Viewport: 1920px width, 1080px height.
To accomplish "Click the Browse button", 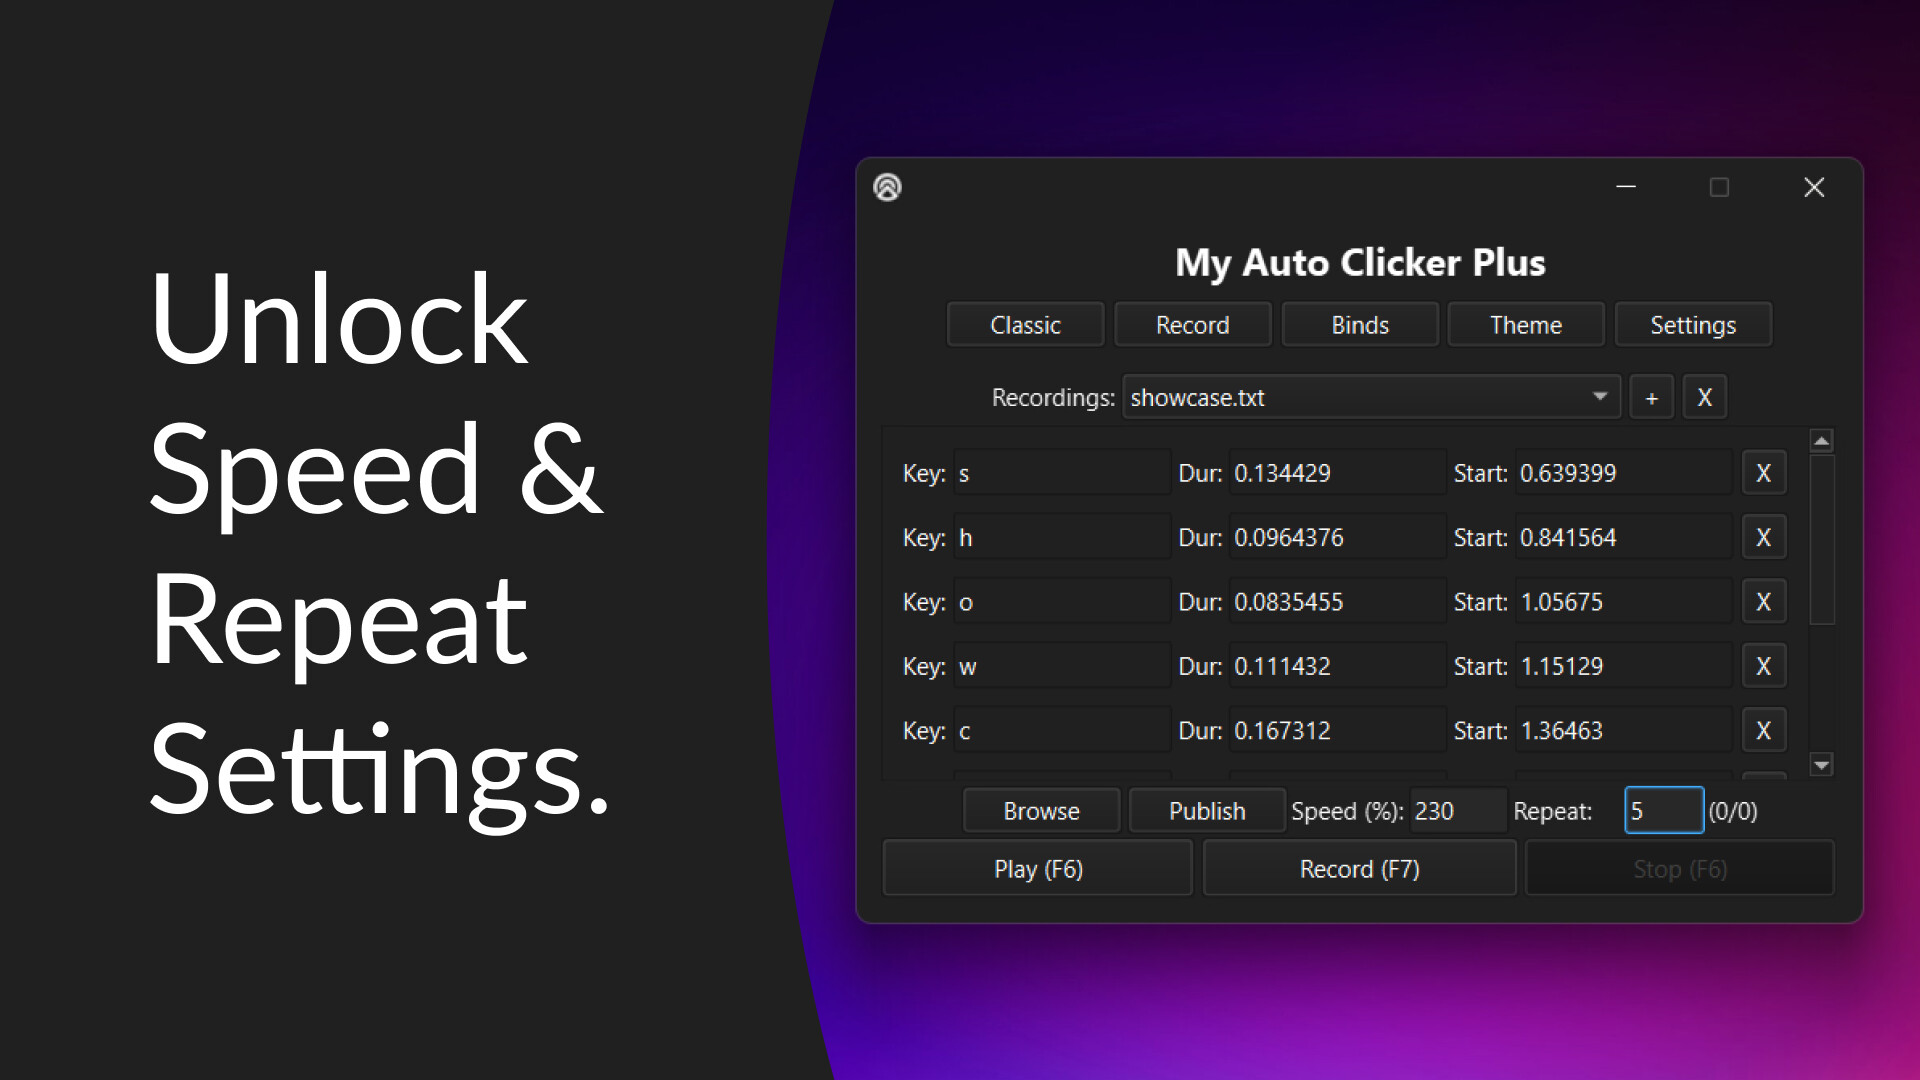I will 1041,811.
